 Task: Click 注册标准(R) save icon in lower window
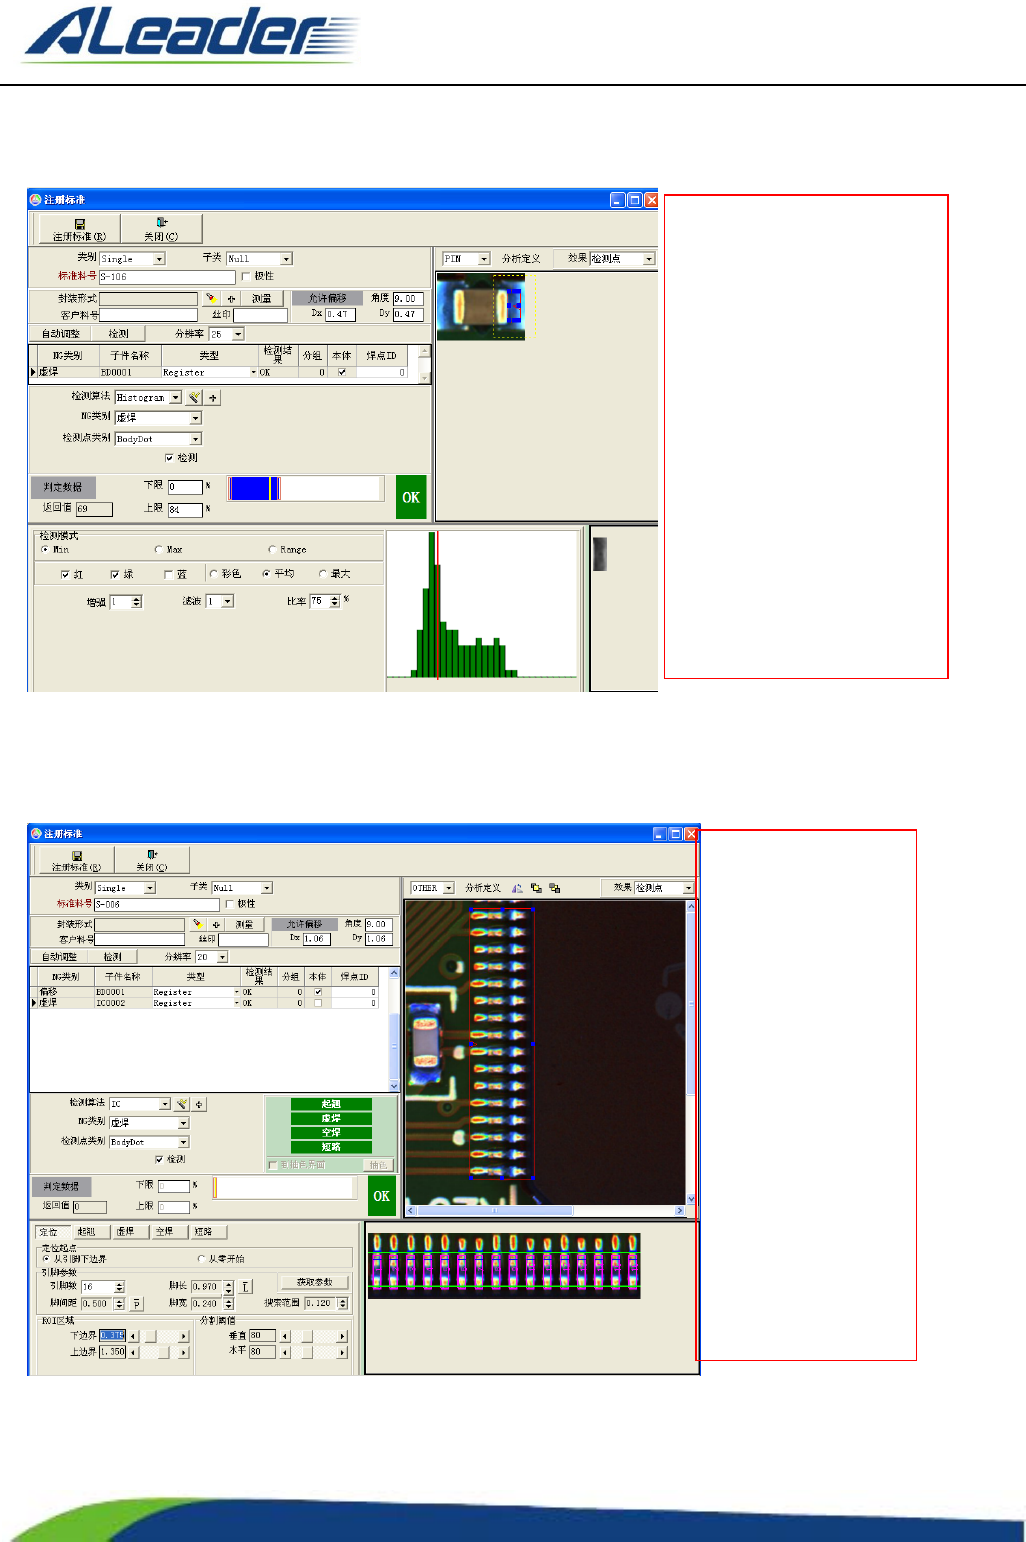click(x=77, y=856)
